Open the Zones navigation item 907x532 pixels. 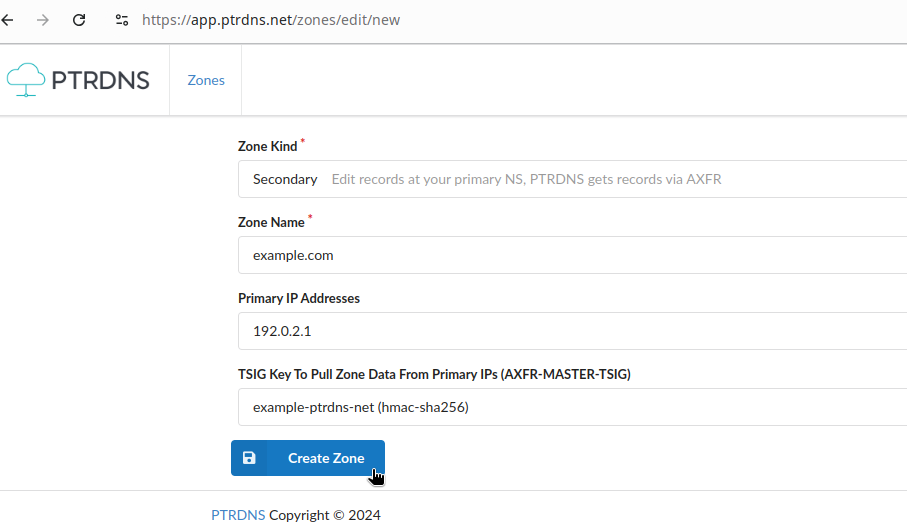coord(206,80)
